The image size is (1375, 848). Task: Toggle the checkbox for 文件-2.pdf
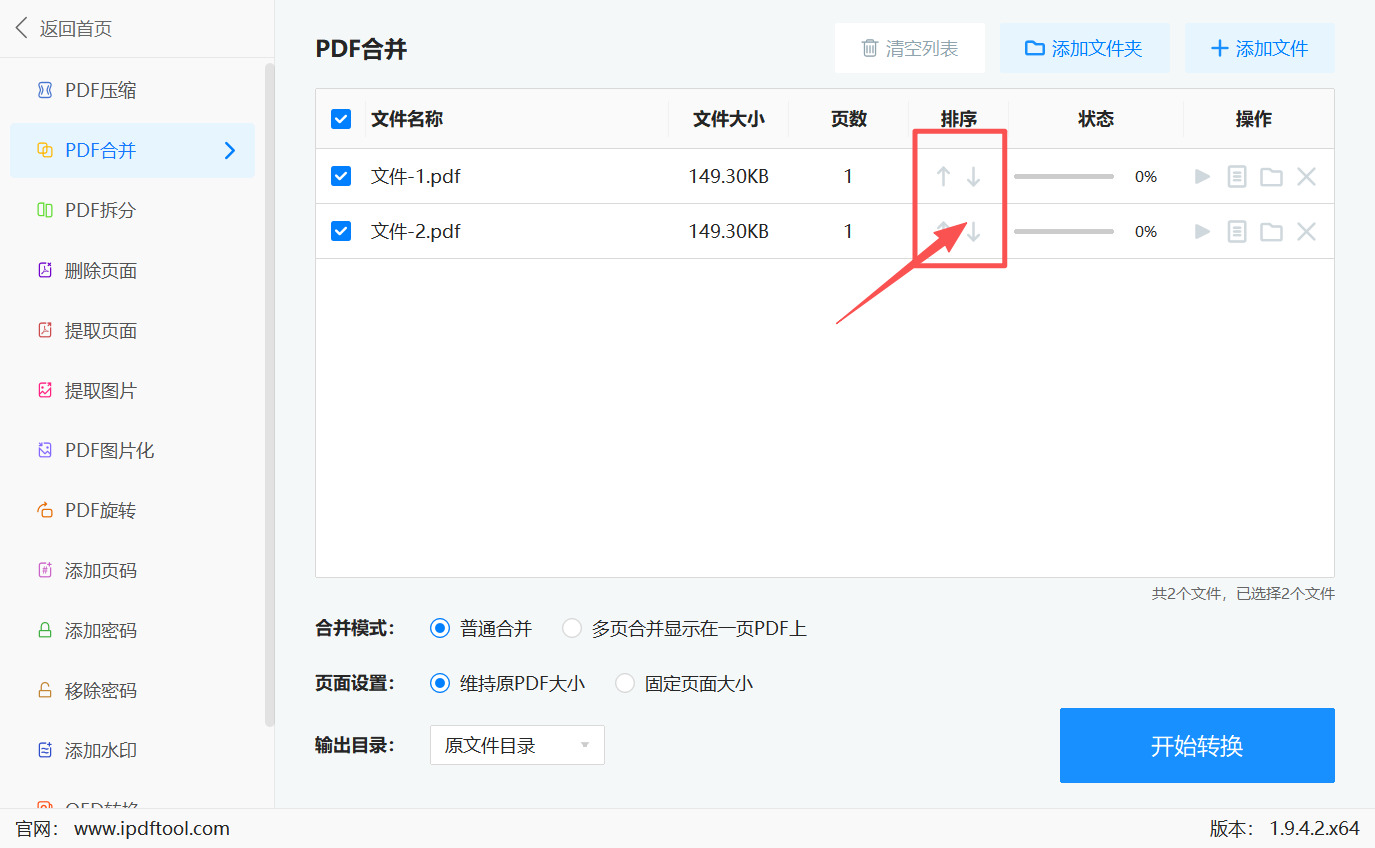click(341, 231)
